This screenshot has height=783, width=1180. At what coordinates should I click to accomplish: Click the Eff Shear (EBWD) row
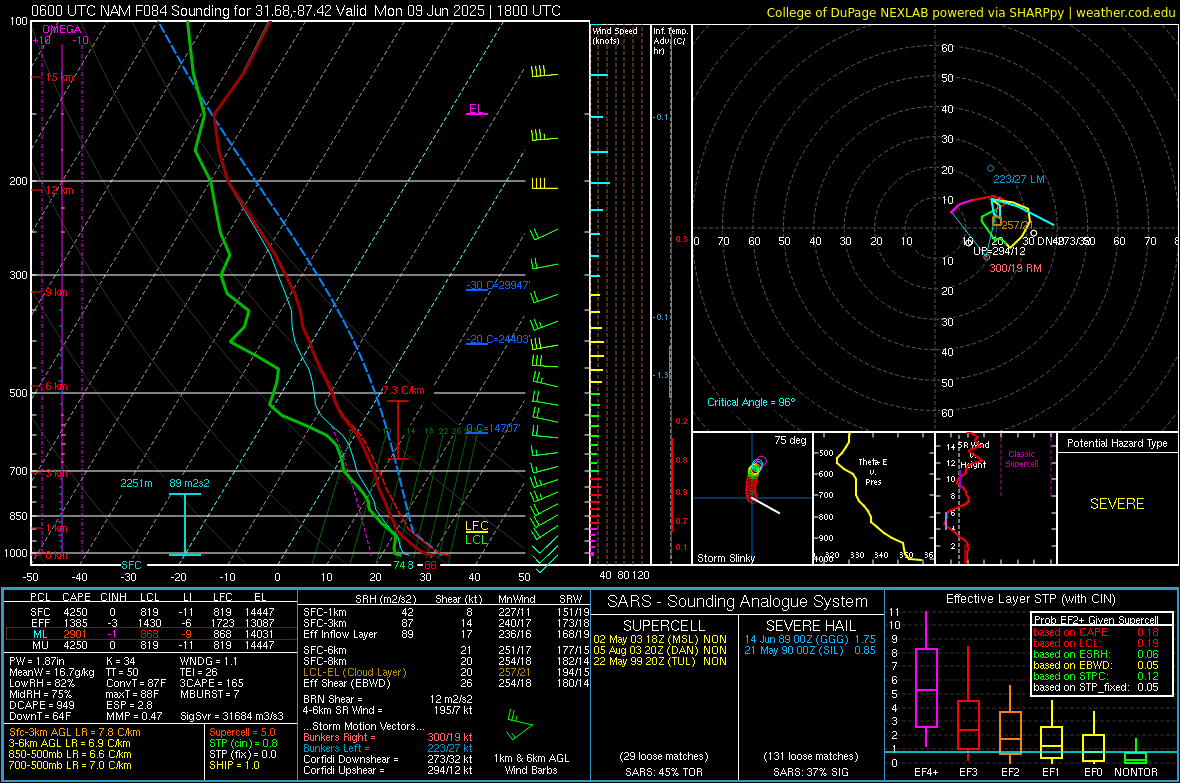446,683
